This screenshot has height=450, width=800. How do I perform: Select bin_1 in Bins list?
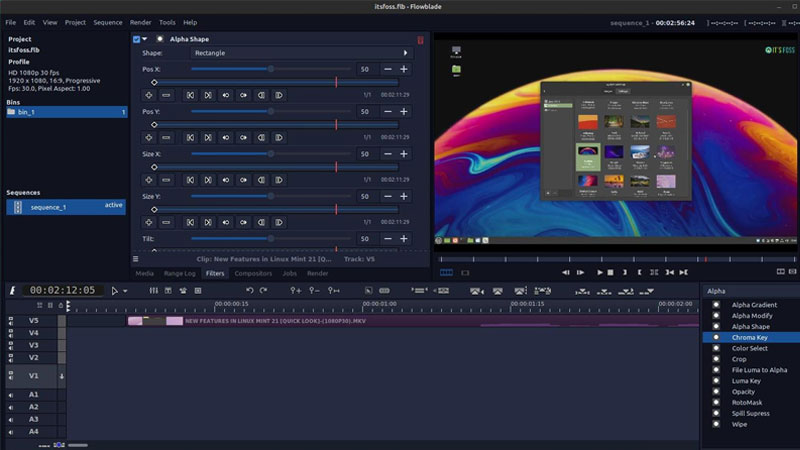click(x=67, y=112)
